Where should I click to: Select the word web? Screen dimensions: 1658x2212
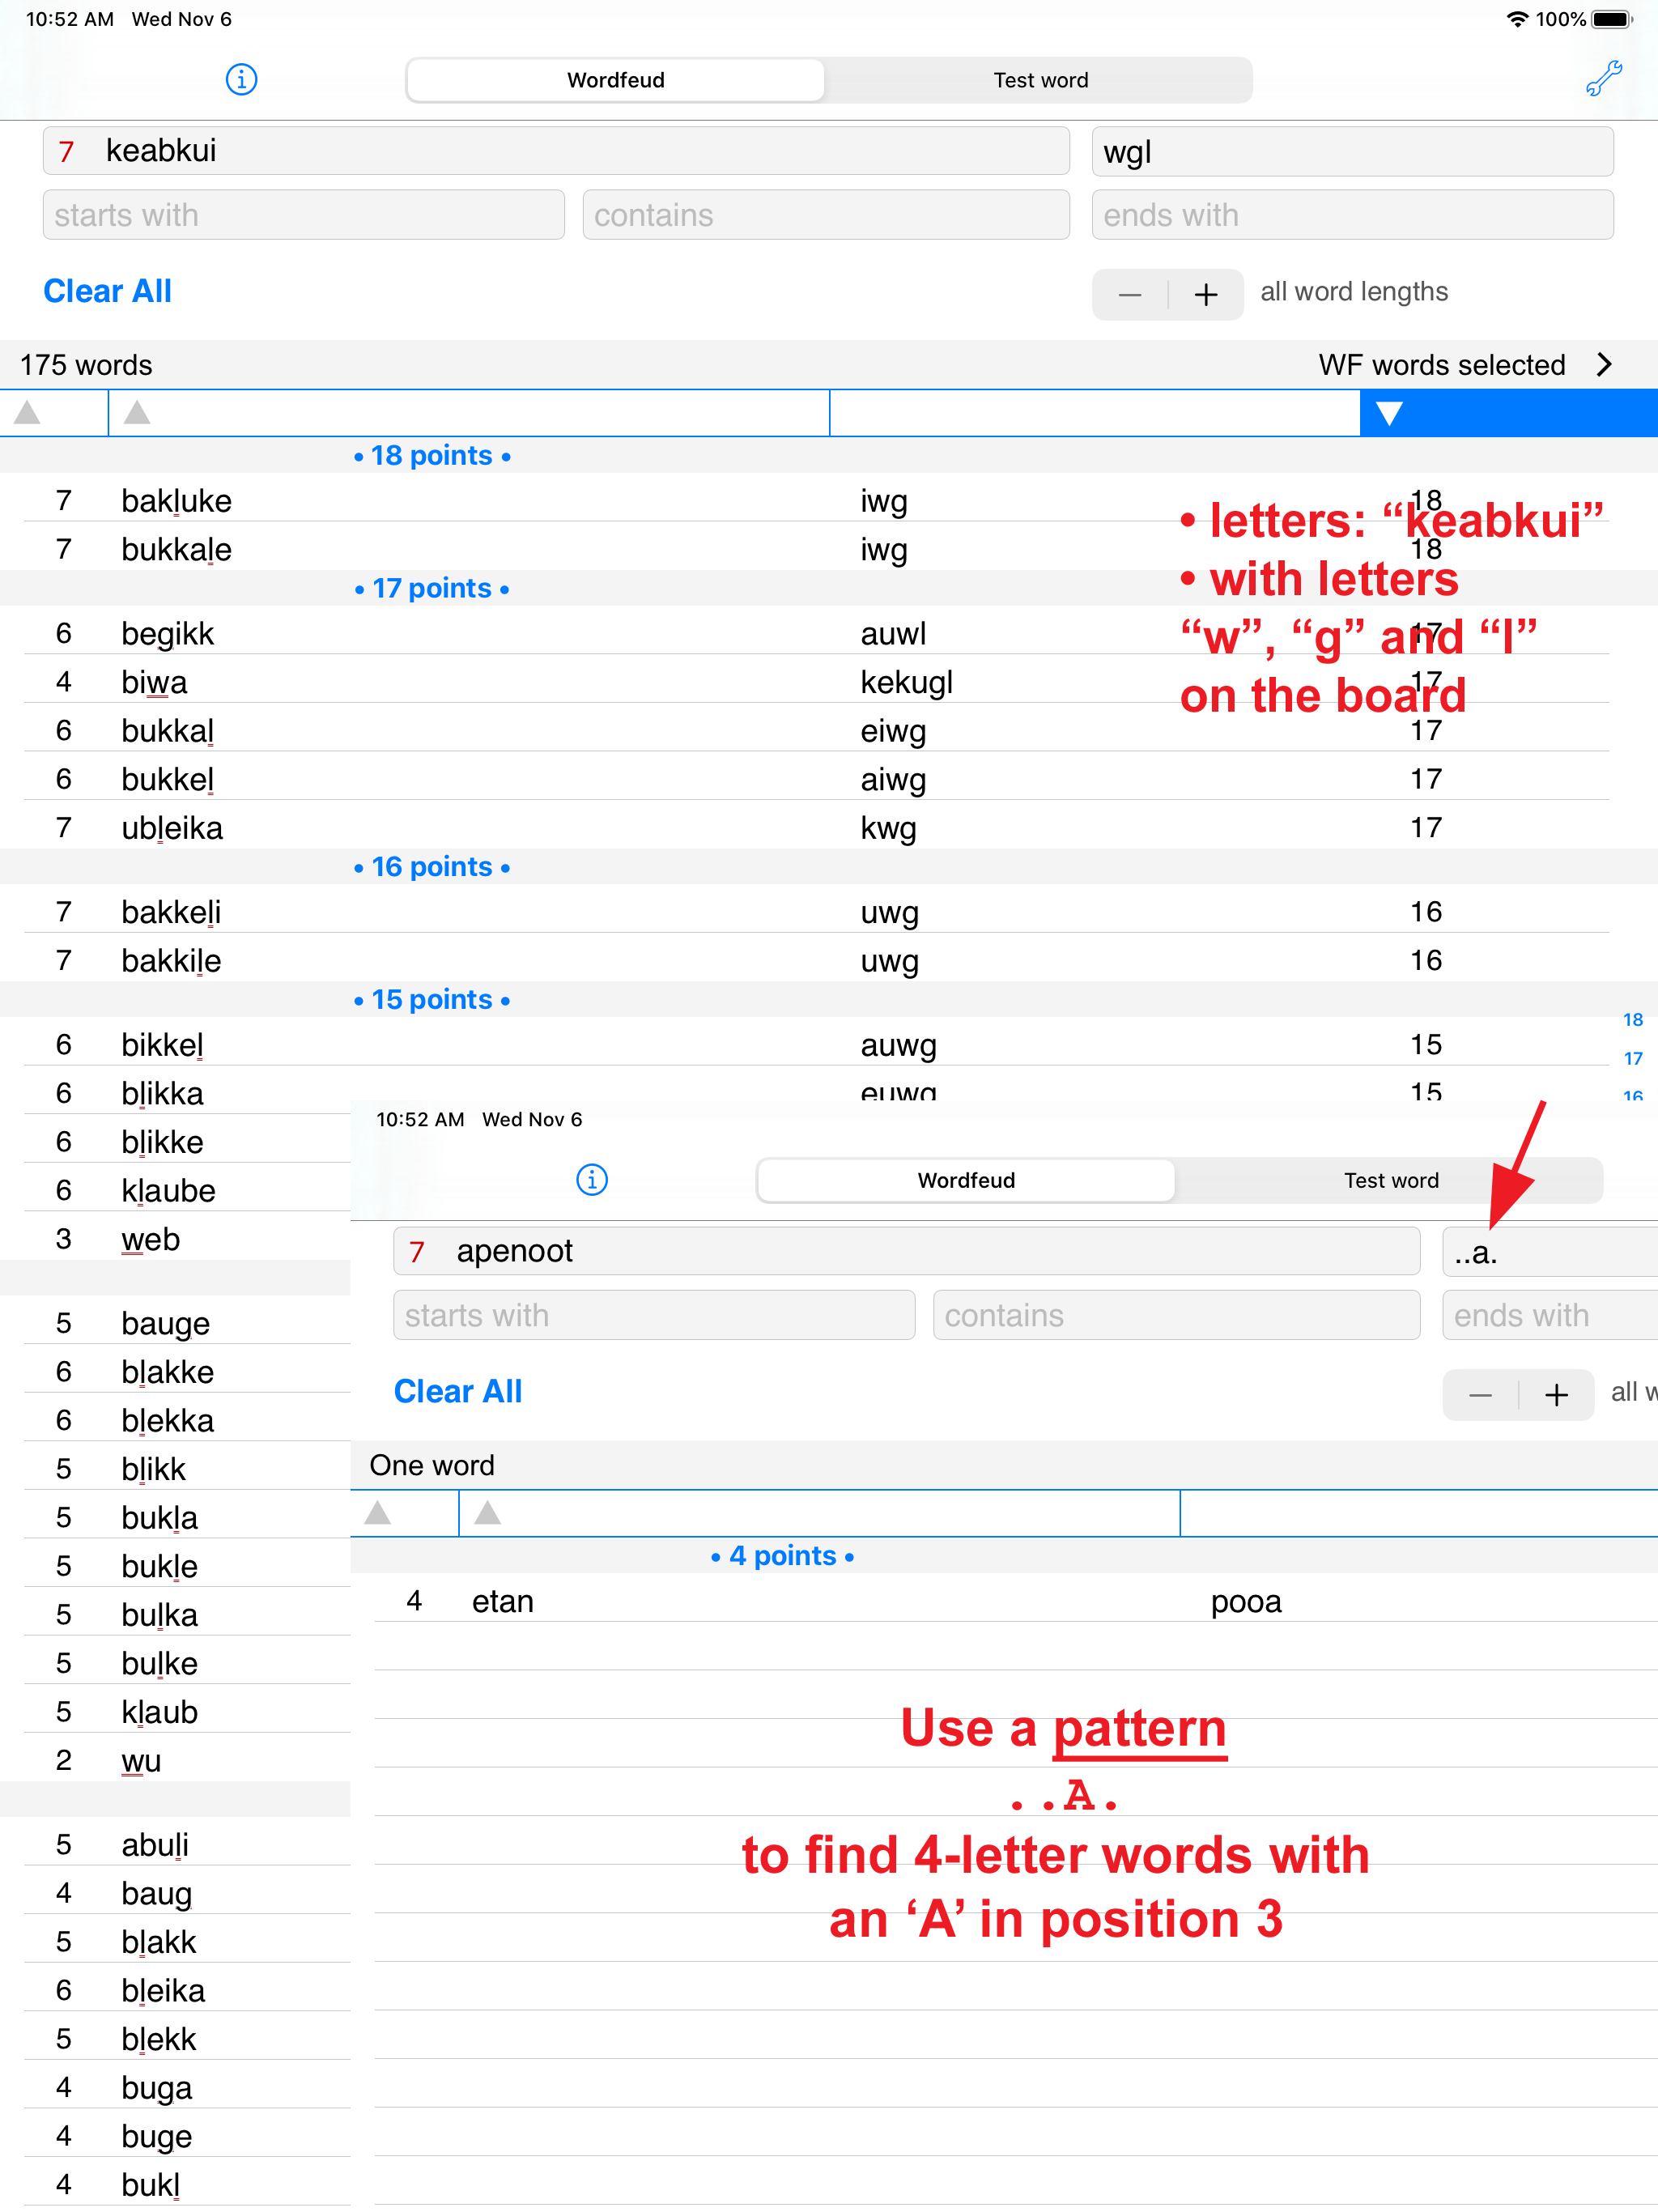point(151,1239)
